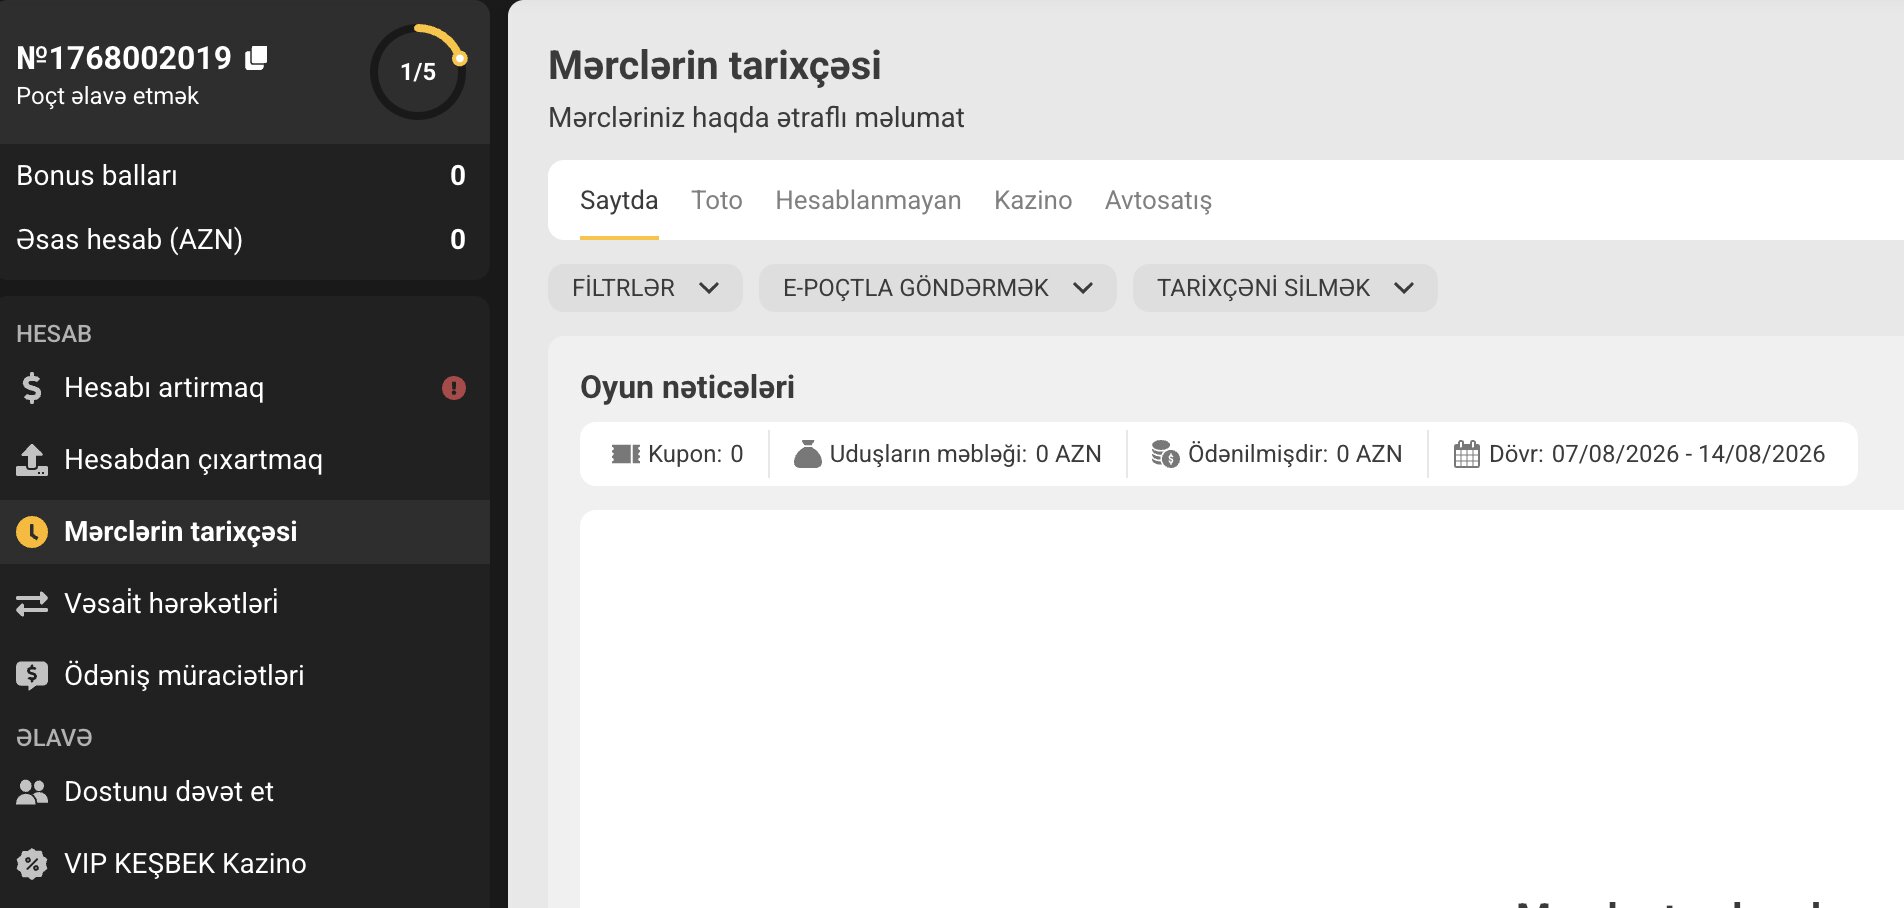The height and width of the screenshot is (908, 1904).
Task: Switch to the Kazino tab
Action: pyautogui.click(x=1033, y=200)
